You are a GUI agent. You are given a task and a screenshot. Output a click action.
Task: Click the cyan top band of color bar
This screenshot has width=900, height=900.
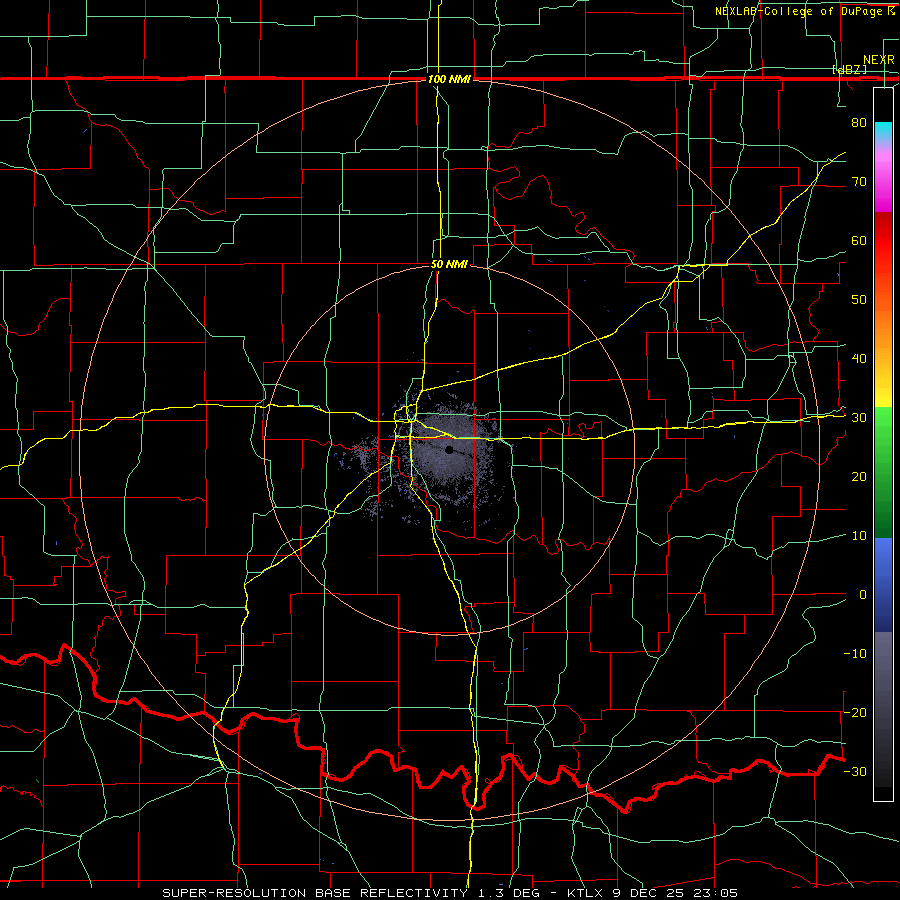883,129
